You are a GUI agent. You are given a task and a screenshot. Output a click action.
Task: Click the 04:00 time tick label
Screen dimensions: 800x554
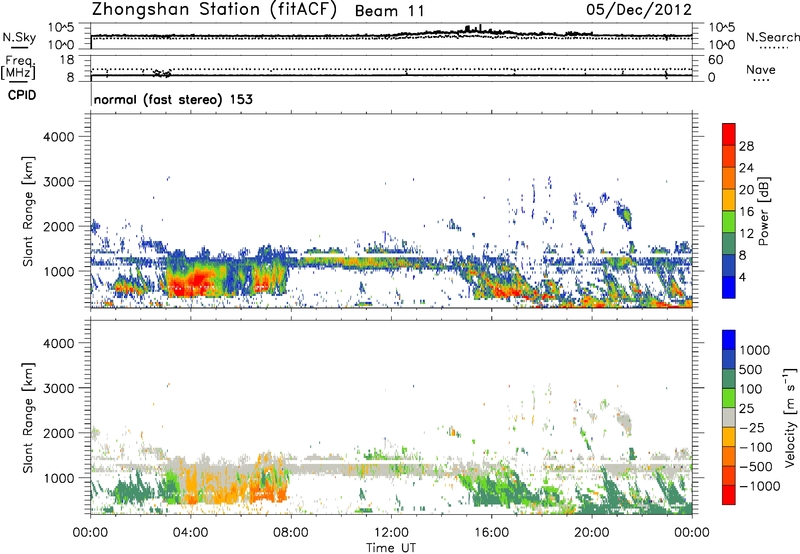190,533
